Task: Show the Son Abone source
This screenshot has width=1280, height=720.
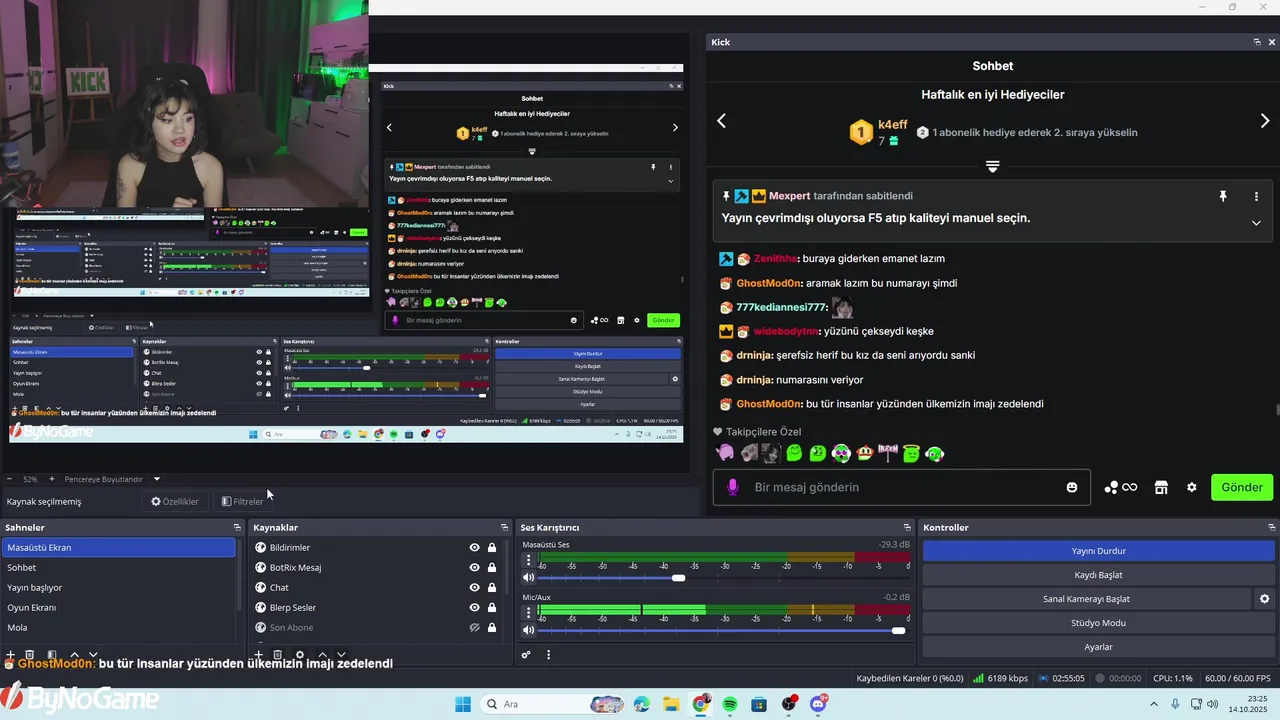Action: (x=475, y=627)
